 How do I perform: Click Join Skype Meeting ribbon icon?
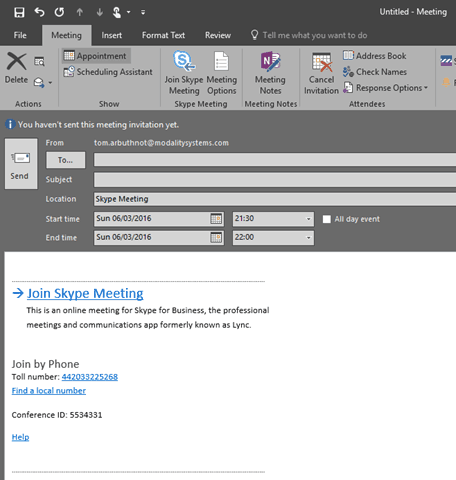(x=184, y=73)
